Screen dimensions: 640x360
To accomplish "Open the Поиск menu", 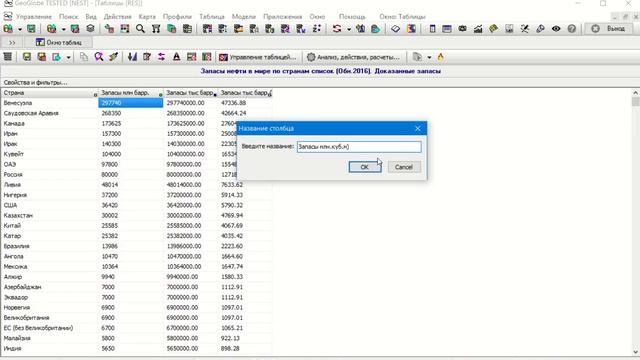I will [x=68, y=17].
